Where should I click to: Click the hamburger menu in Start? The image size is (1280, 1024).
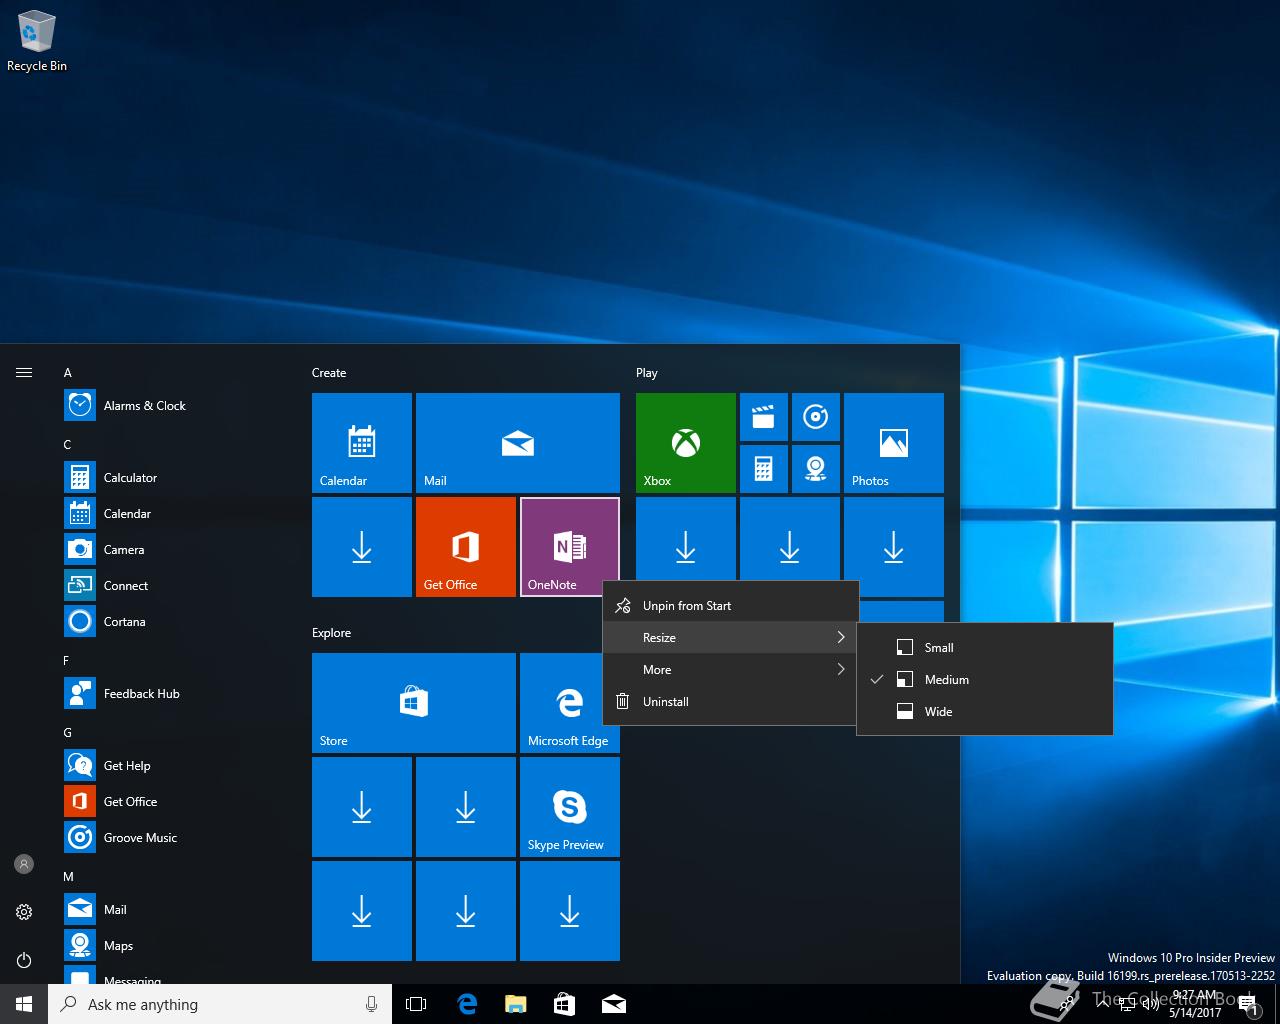[24, 373]
